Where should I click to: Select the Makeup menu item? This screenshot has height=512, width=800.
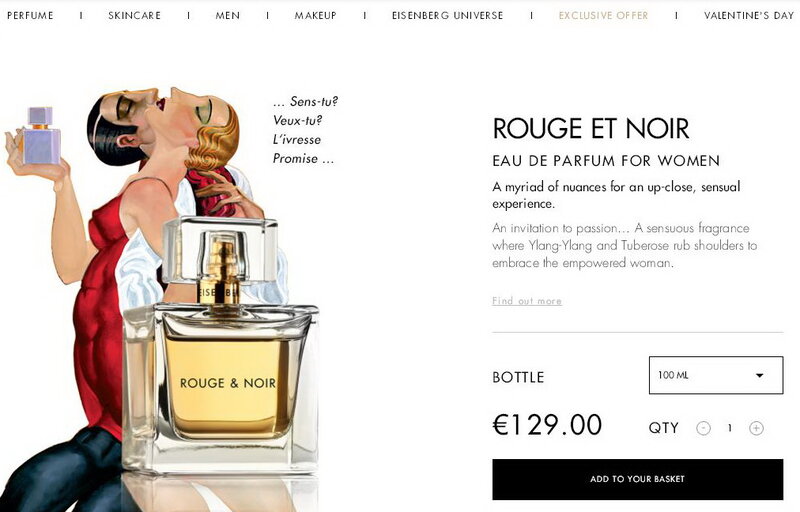pyautogui.click(x=315, y=15)
